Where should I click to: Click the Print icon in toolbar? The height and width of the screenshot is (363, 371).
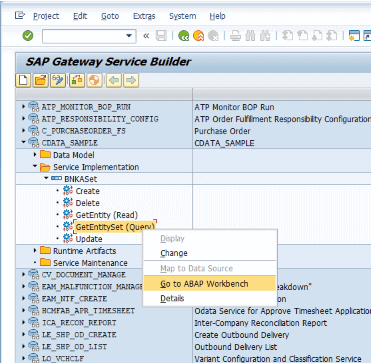[x=236, y=36]
